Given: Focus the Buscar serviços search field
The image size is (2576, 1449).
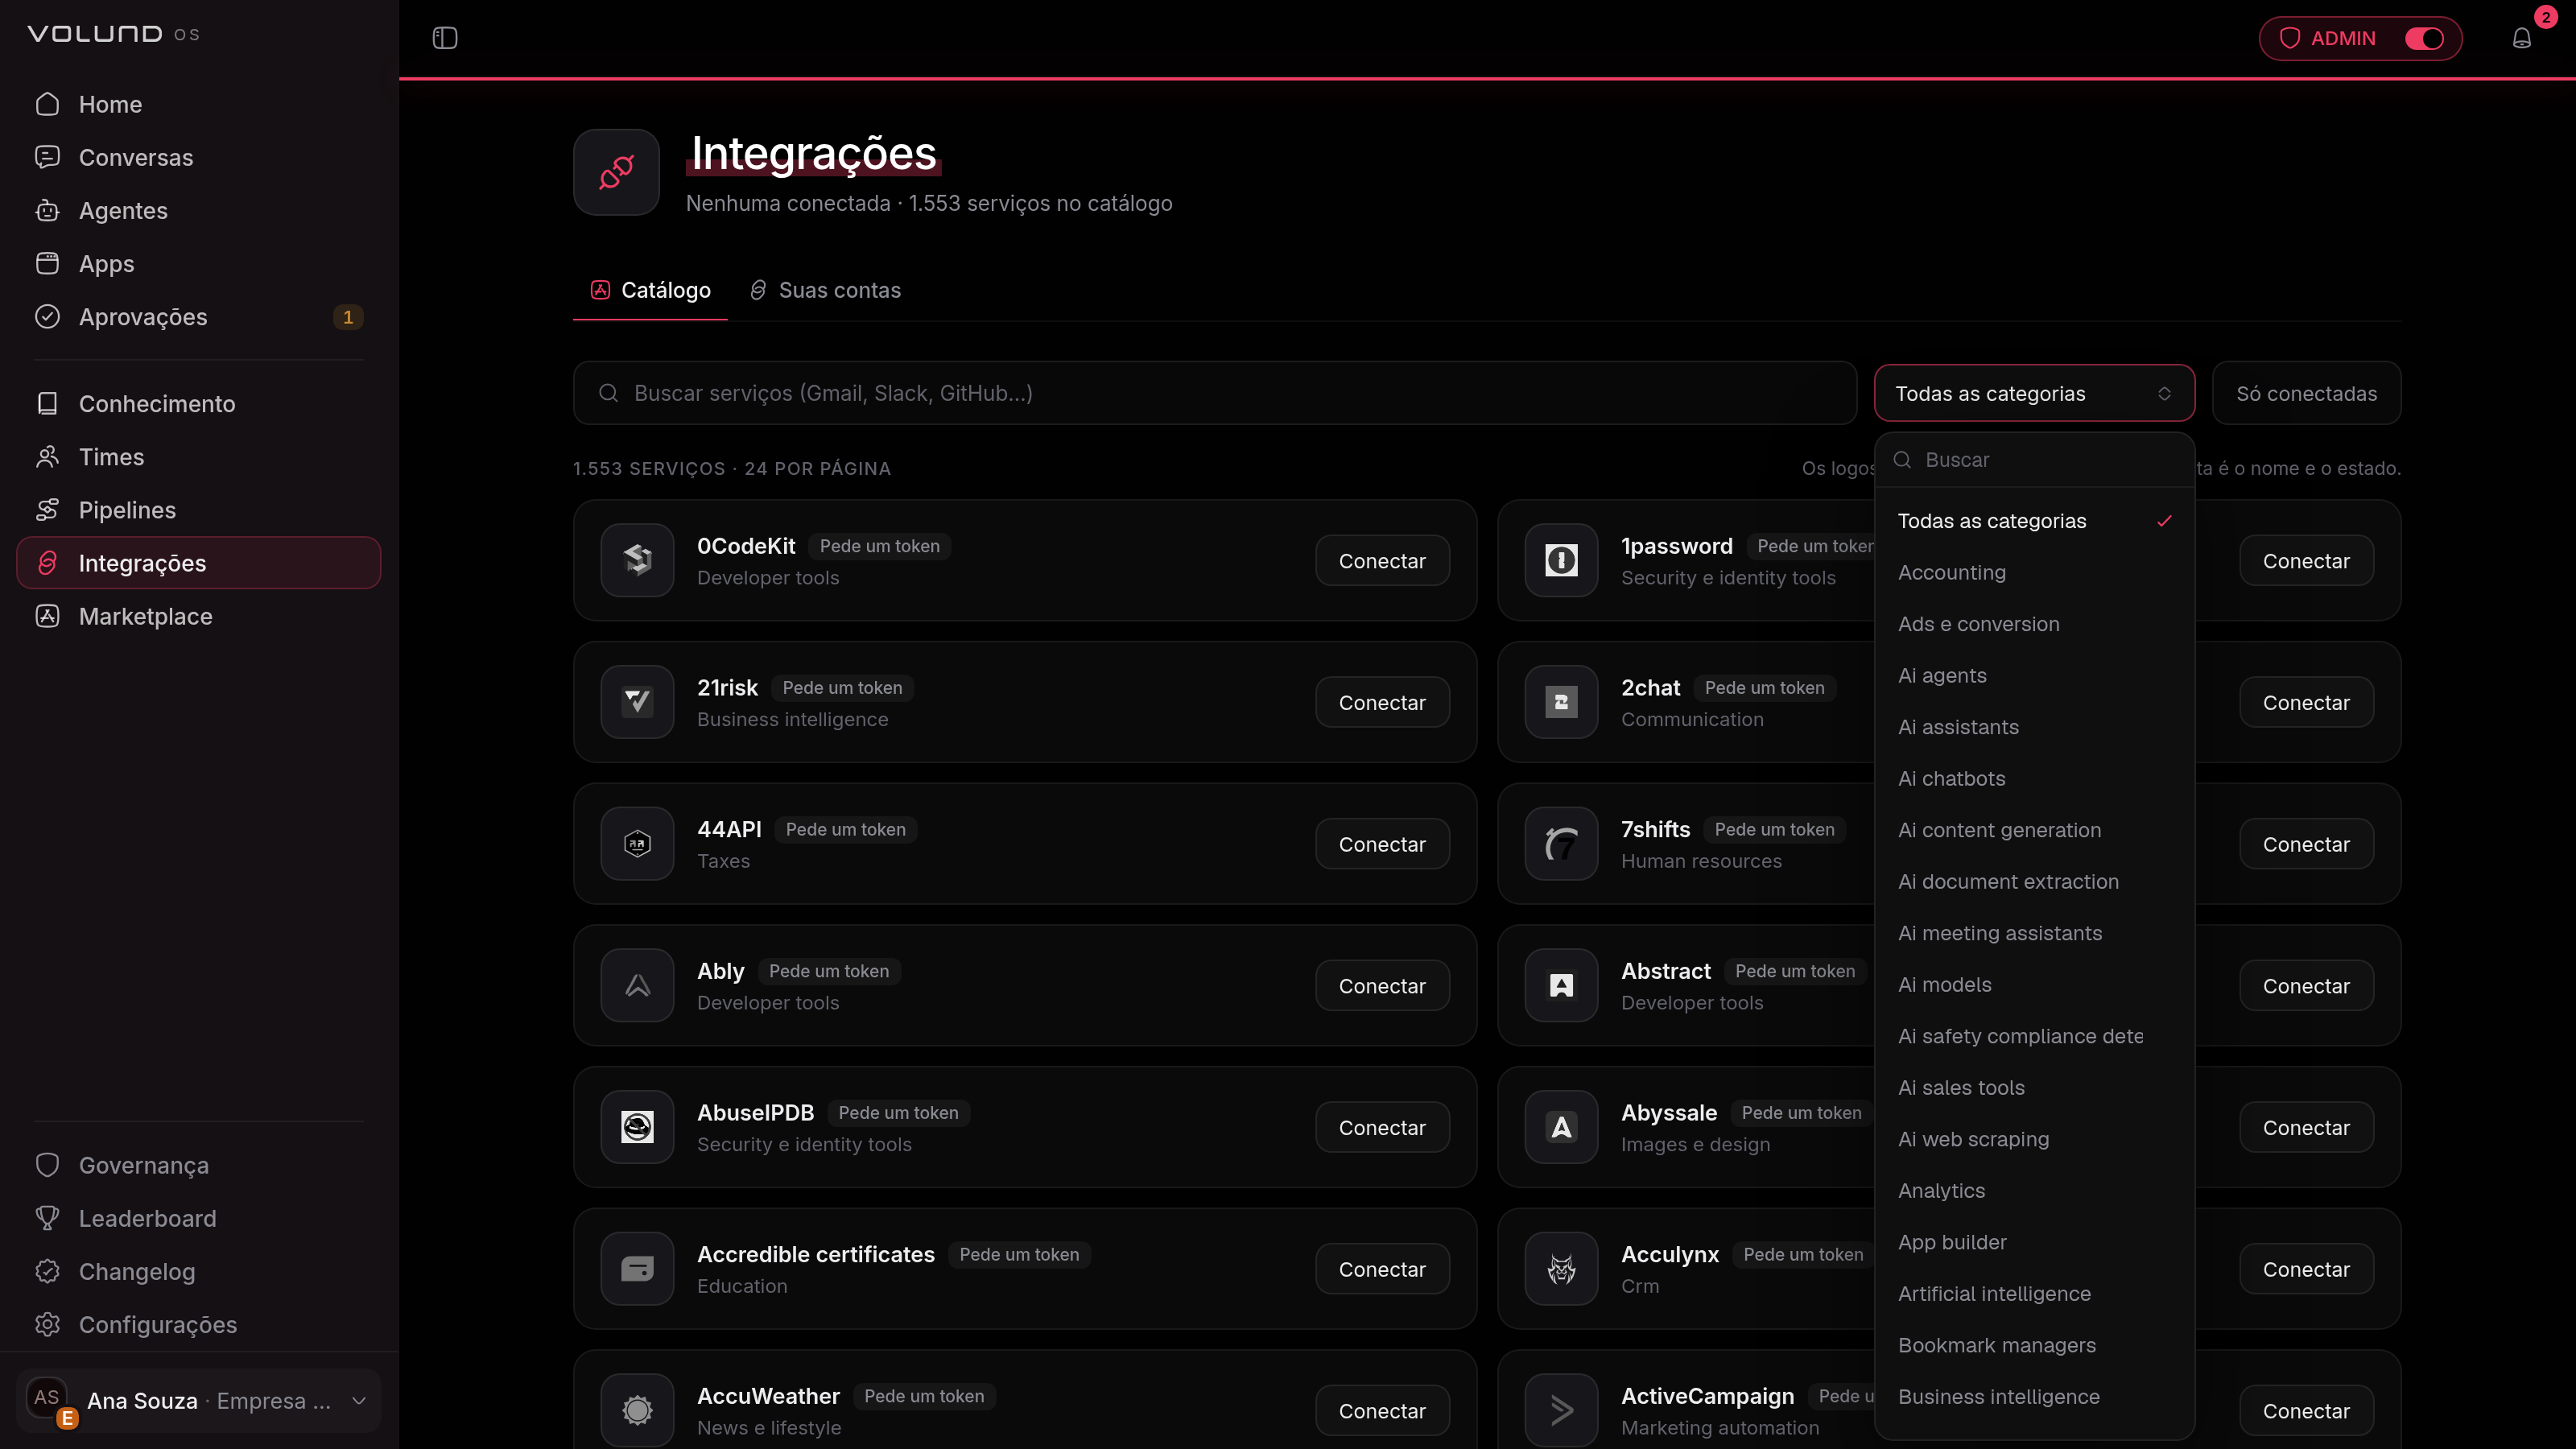Looking at the screenshot, I should [1214, 393].
